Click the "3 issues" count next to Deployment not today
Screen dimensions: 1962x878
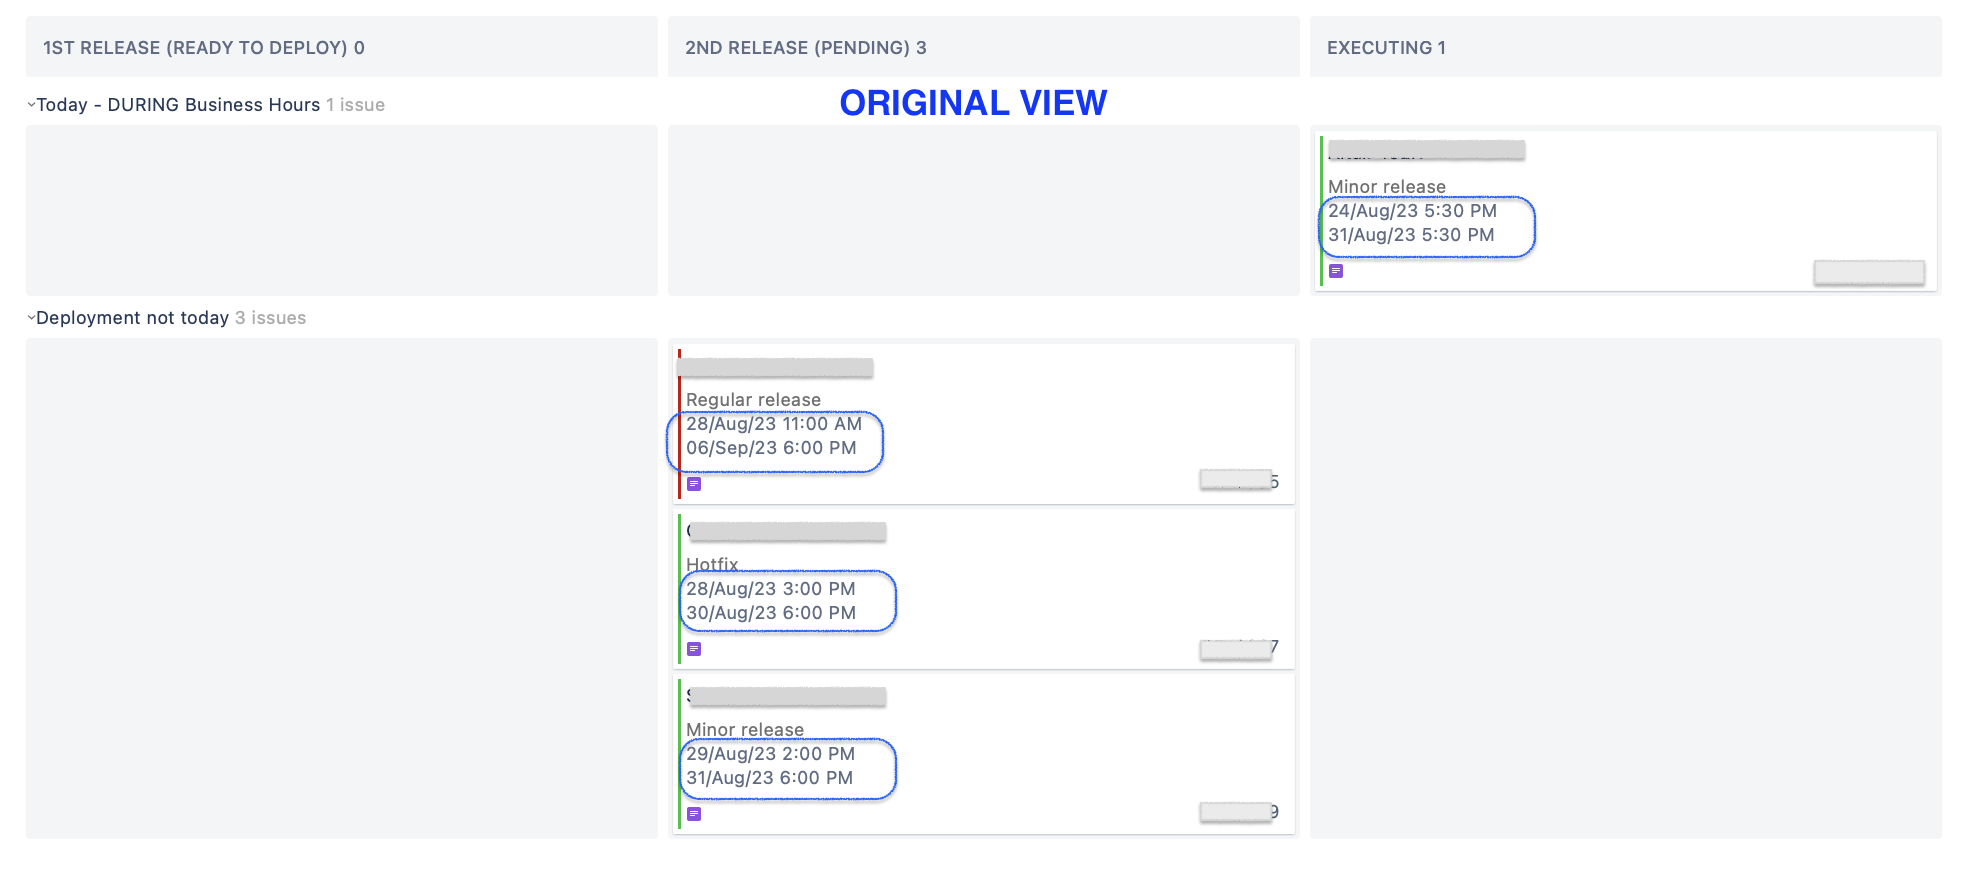pos(270,317)
